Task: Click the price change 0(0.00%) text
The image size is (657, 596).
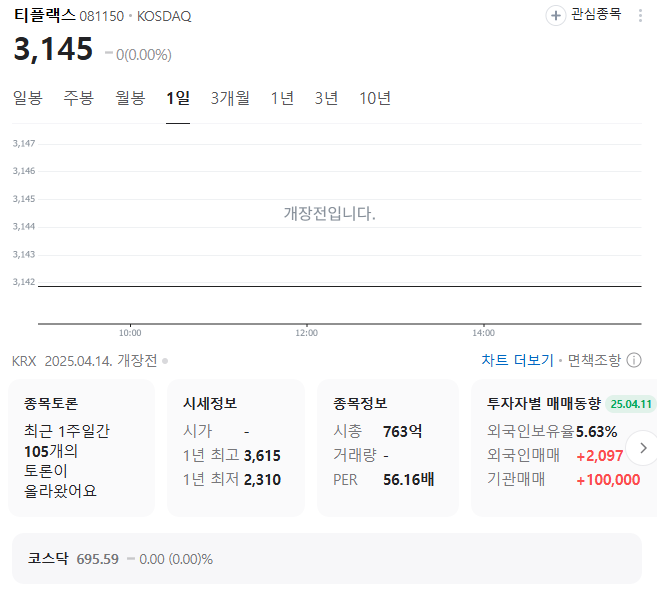Action: click(144, 55)
